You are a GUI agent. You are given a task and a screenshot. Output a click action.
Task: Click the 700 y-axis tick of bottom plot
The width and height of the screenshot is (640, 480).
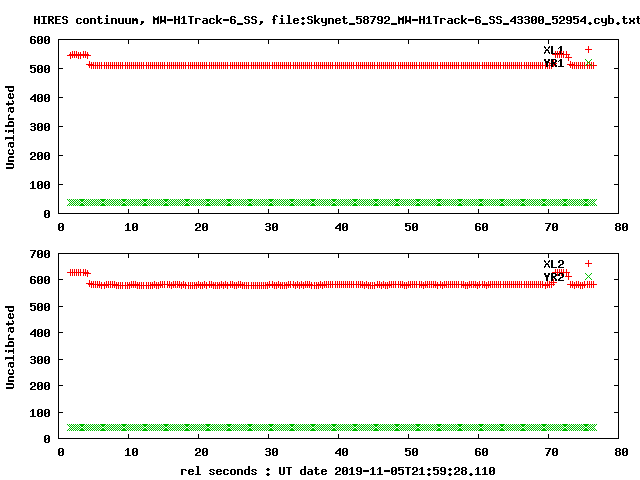click(40, 254)
